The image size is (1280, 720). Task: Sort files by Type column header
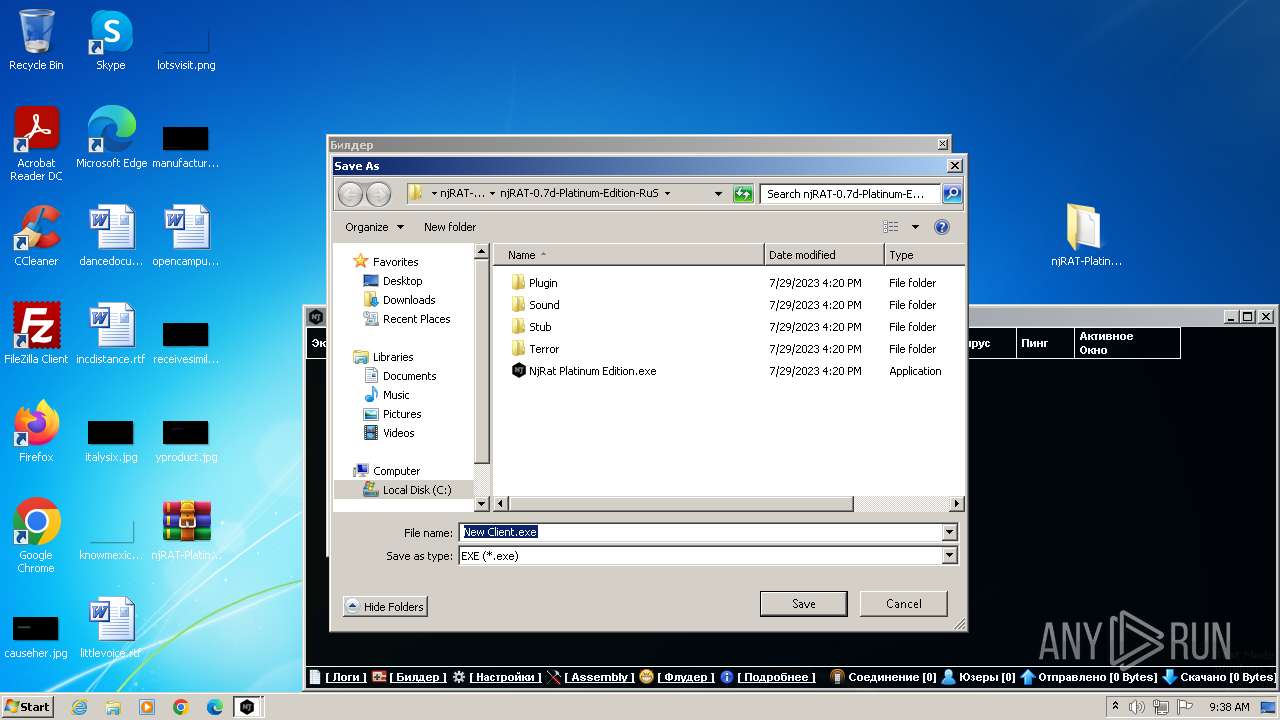tap(924, 255)
